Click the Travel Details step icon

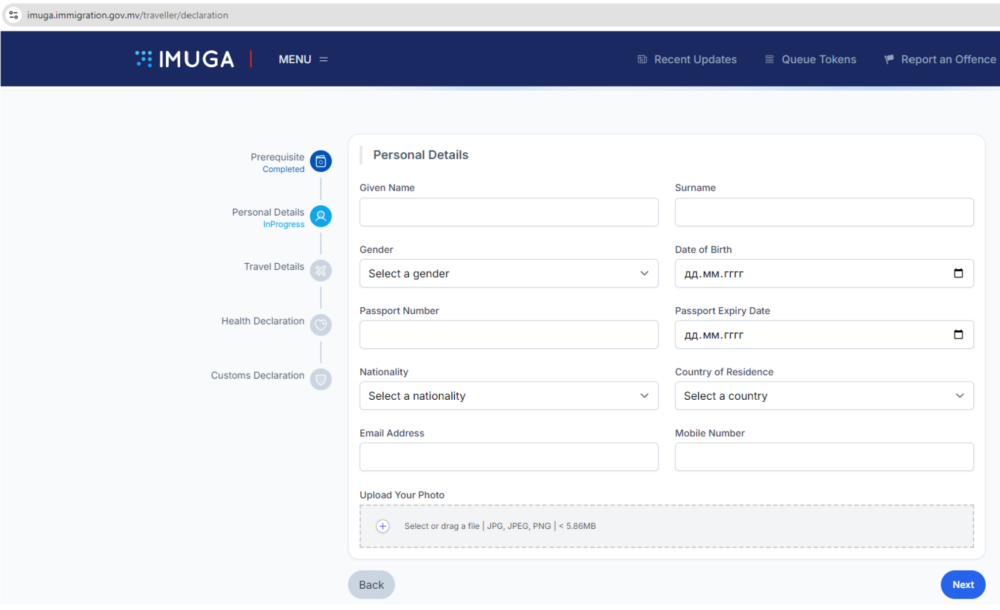pos(321,270)
